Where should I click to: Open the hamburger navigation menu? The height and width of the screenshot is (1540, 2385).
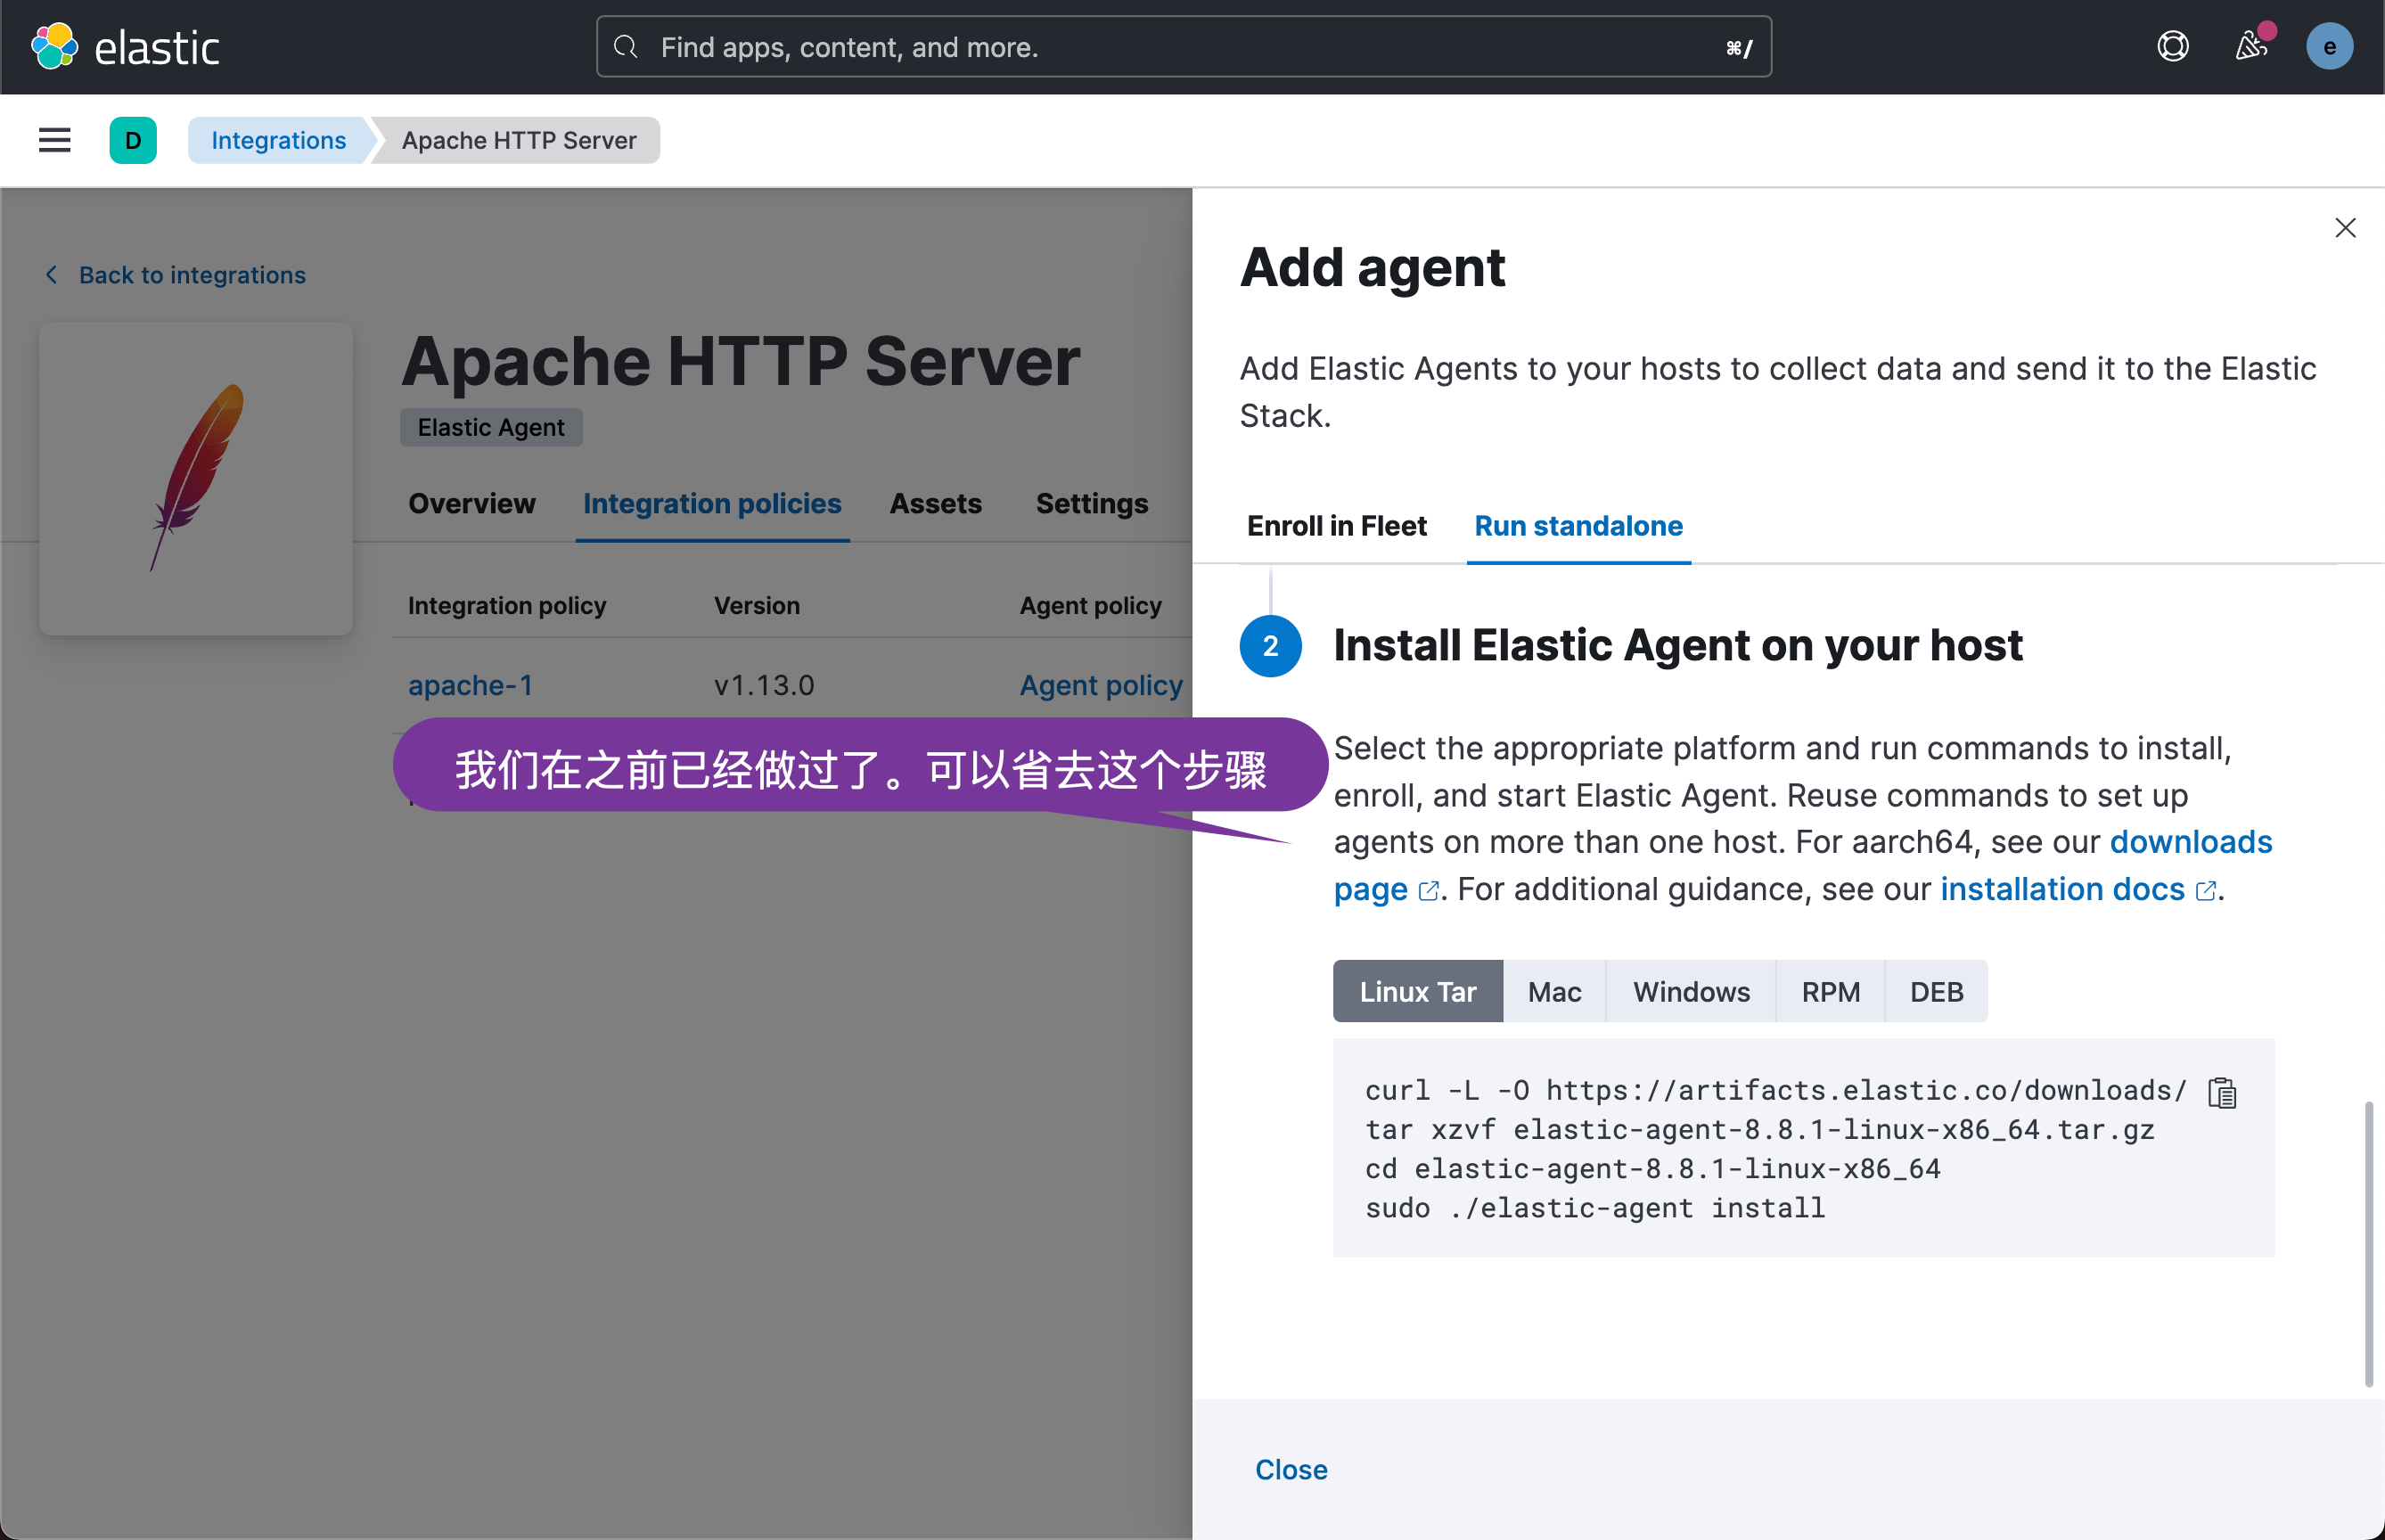click(54, 140)
